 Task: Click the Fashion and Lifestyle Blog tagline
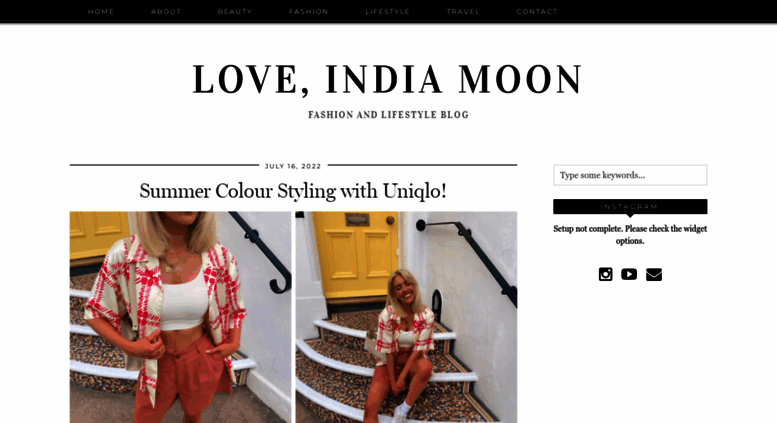tap(388, 115)
